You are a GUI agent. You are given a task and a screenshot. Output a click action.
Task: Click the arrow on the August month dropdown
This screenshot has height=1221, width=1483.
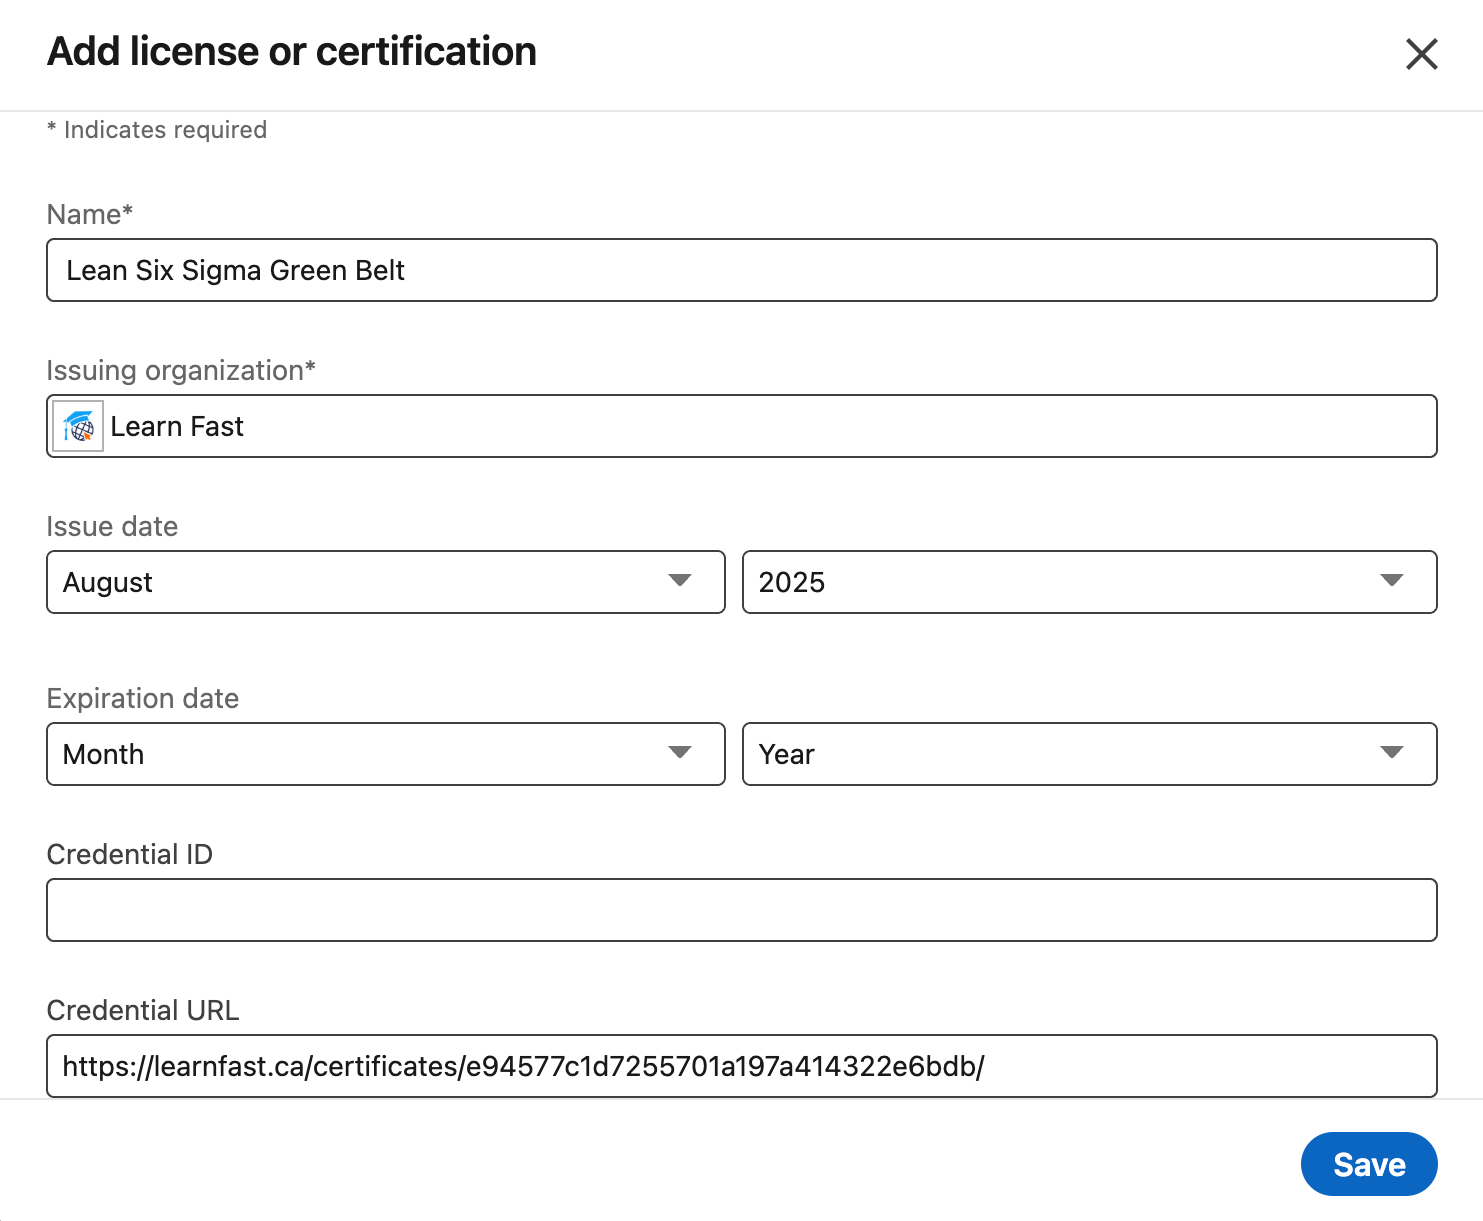pyautogui.click(x=680, y=581)
